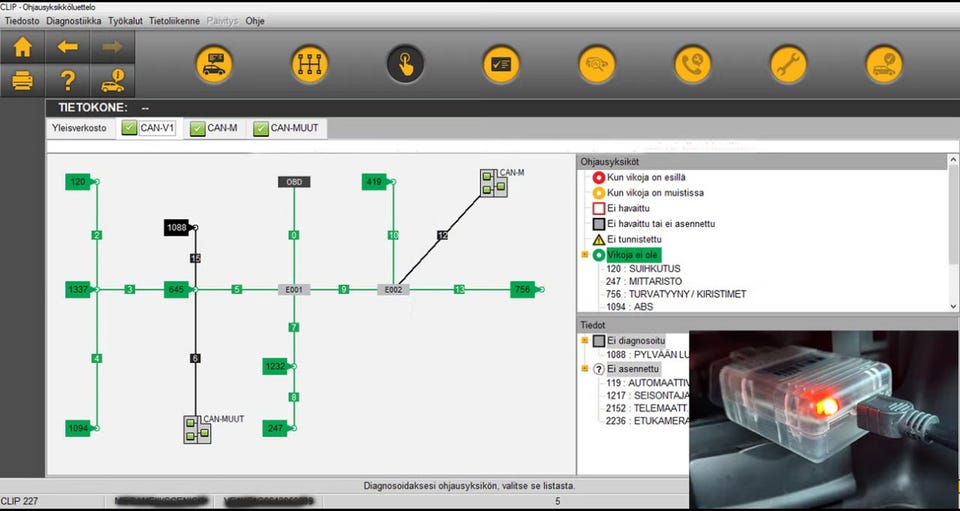The height and width of the screenshot is (511, 960).
Task: Click the wrench repair round icon
Action: point(788,64)
